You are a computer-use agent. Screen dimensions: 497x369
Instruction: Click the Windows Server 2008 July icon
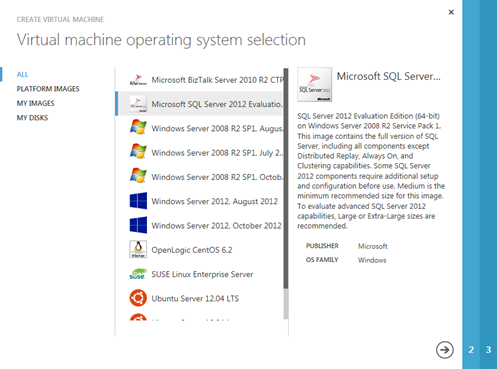(x=138, y=152)
